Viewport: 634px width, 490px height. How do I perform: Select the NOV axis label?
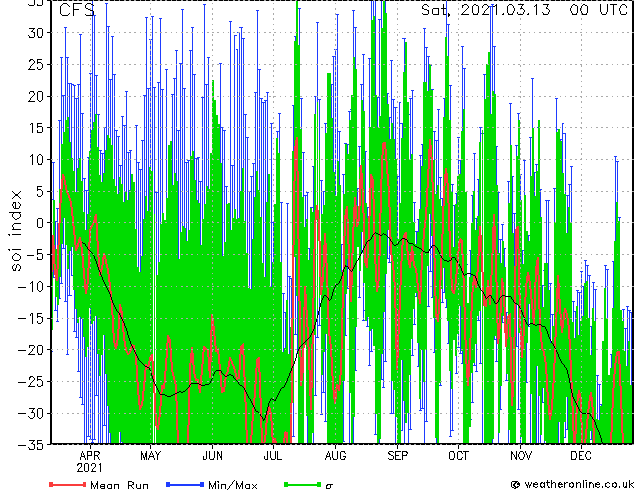point(521,456)
